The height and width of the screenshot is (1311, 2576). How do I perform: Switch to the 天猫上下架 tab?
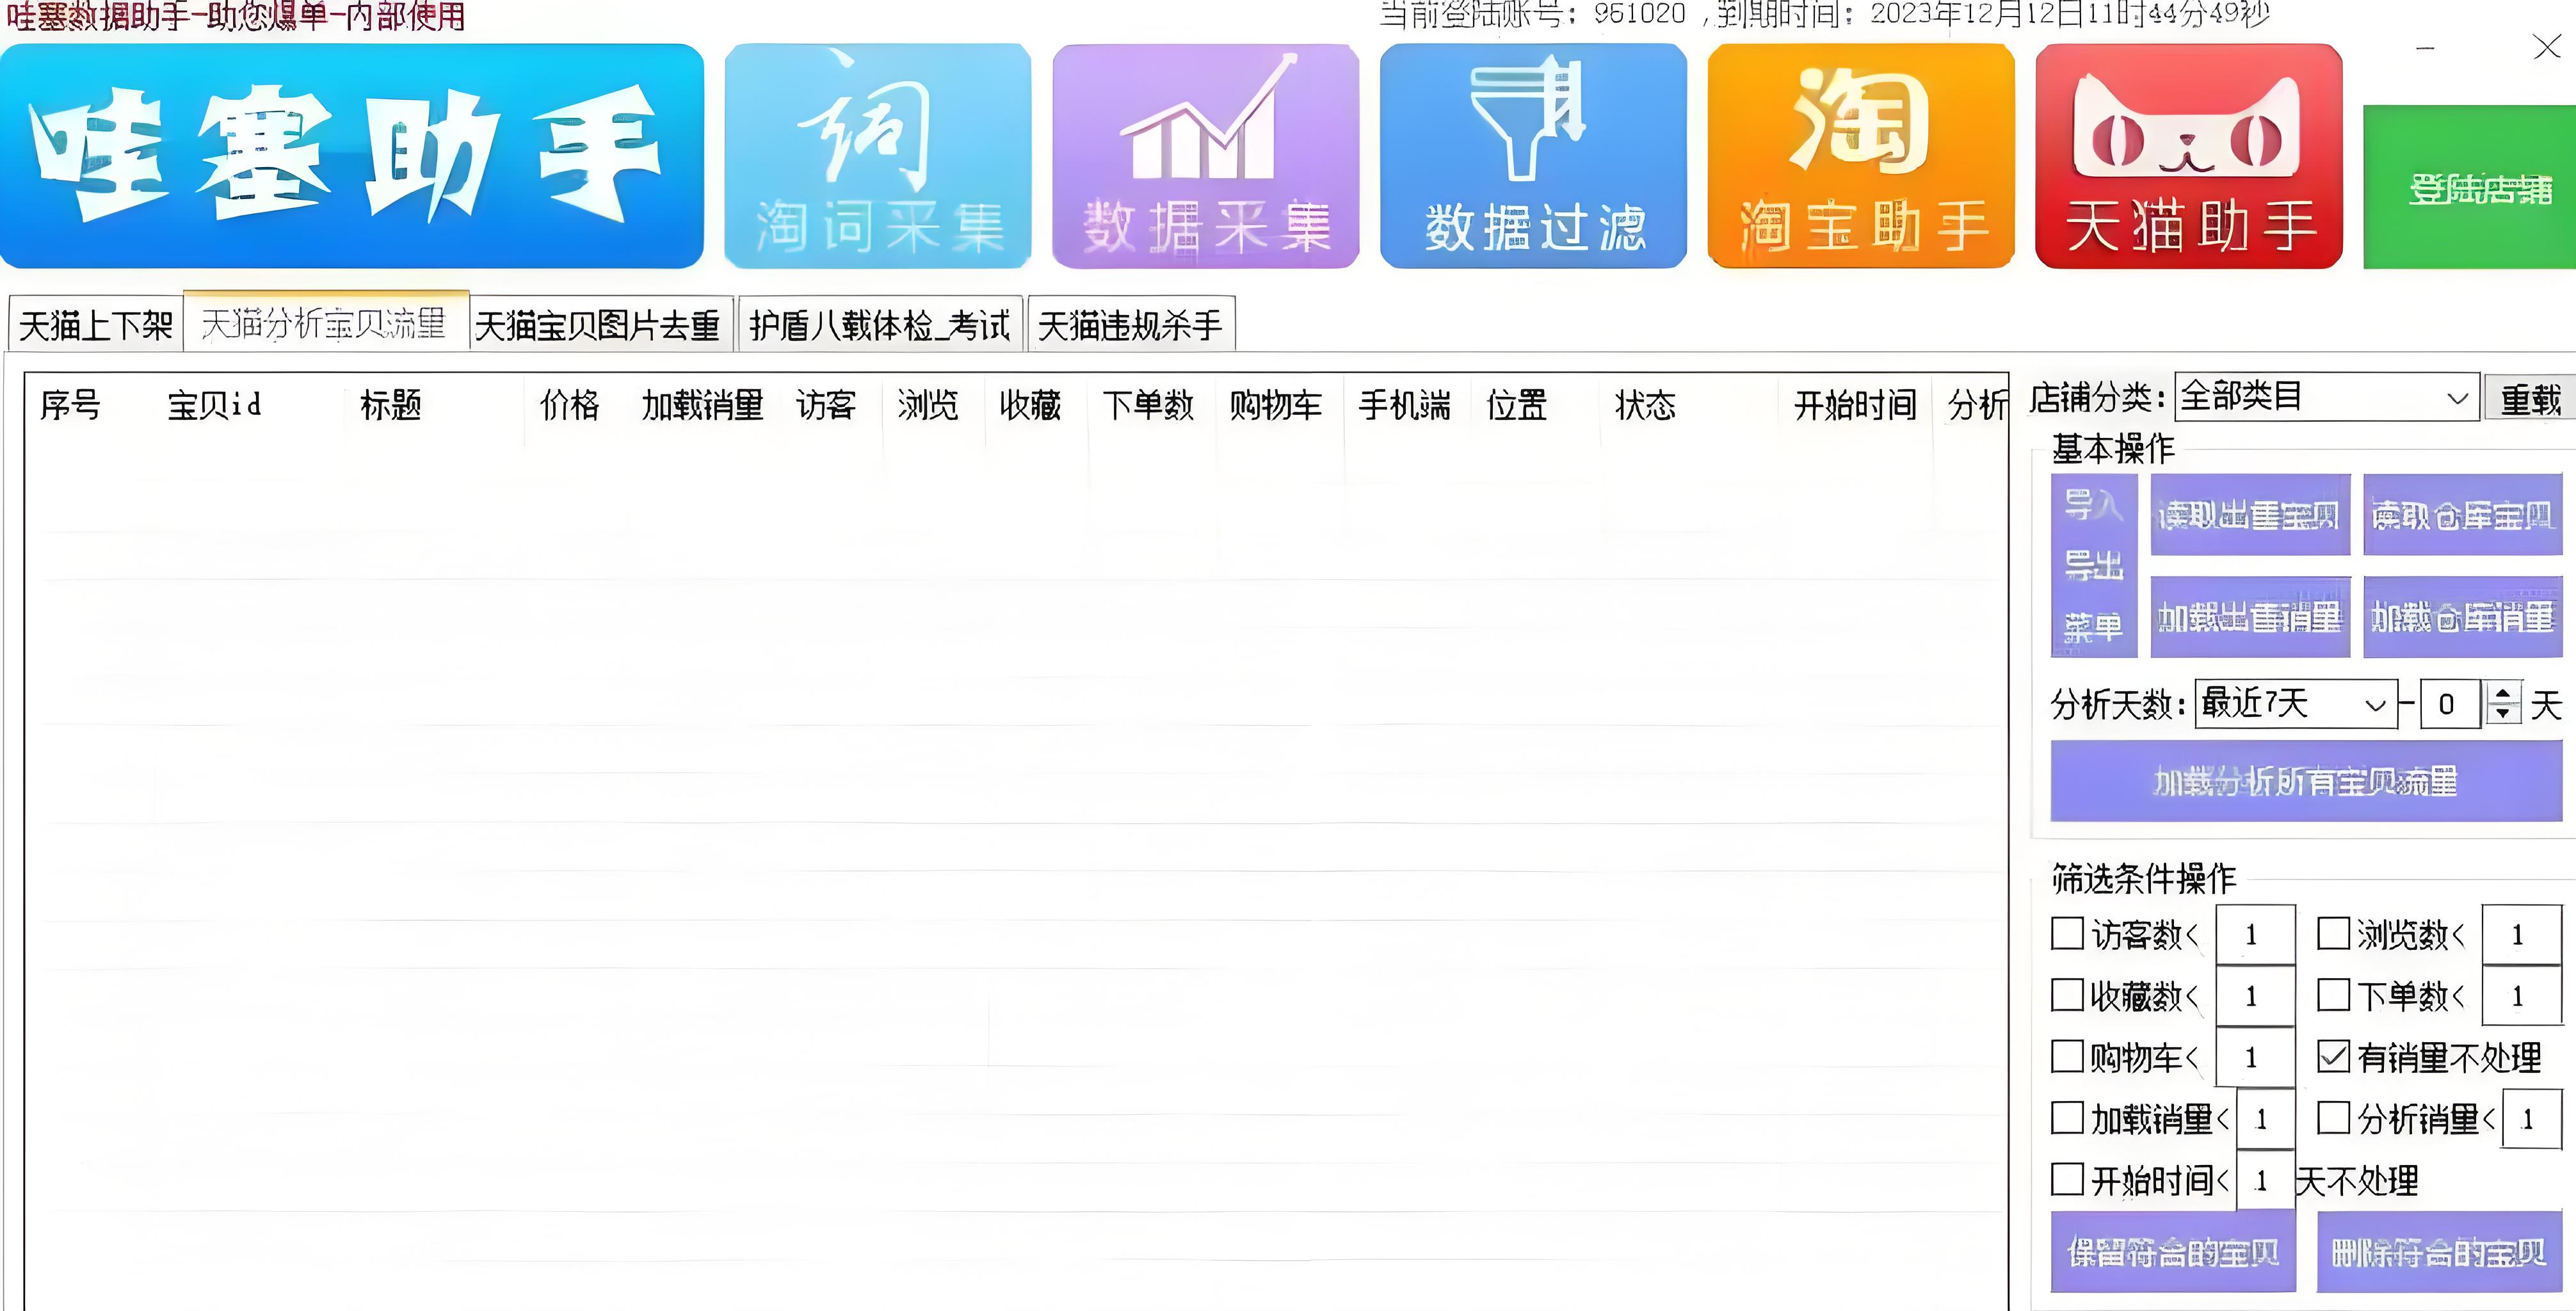96,325
